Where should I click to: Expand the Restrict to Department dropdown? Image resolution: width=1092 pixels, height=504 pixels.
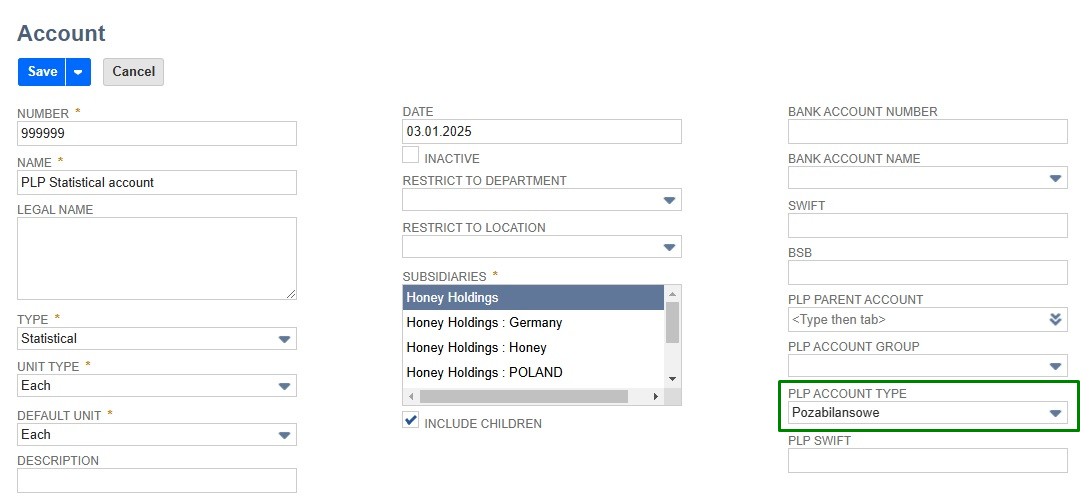pos(670,201)
